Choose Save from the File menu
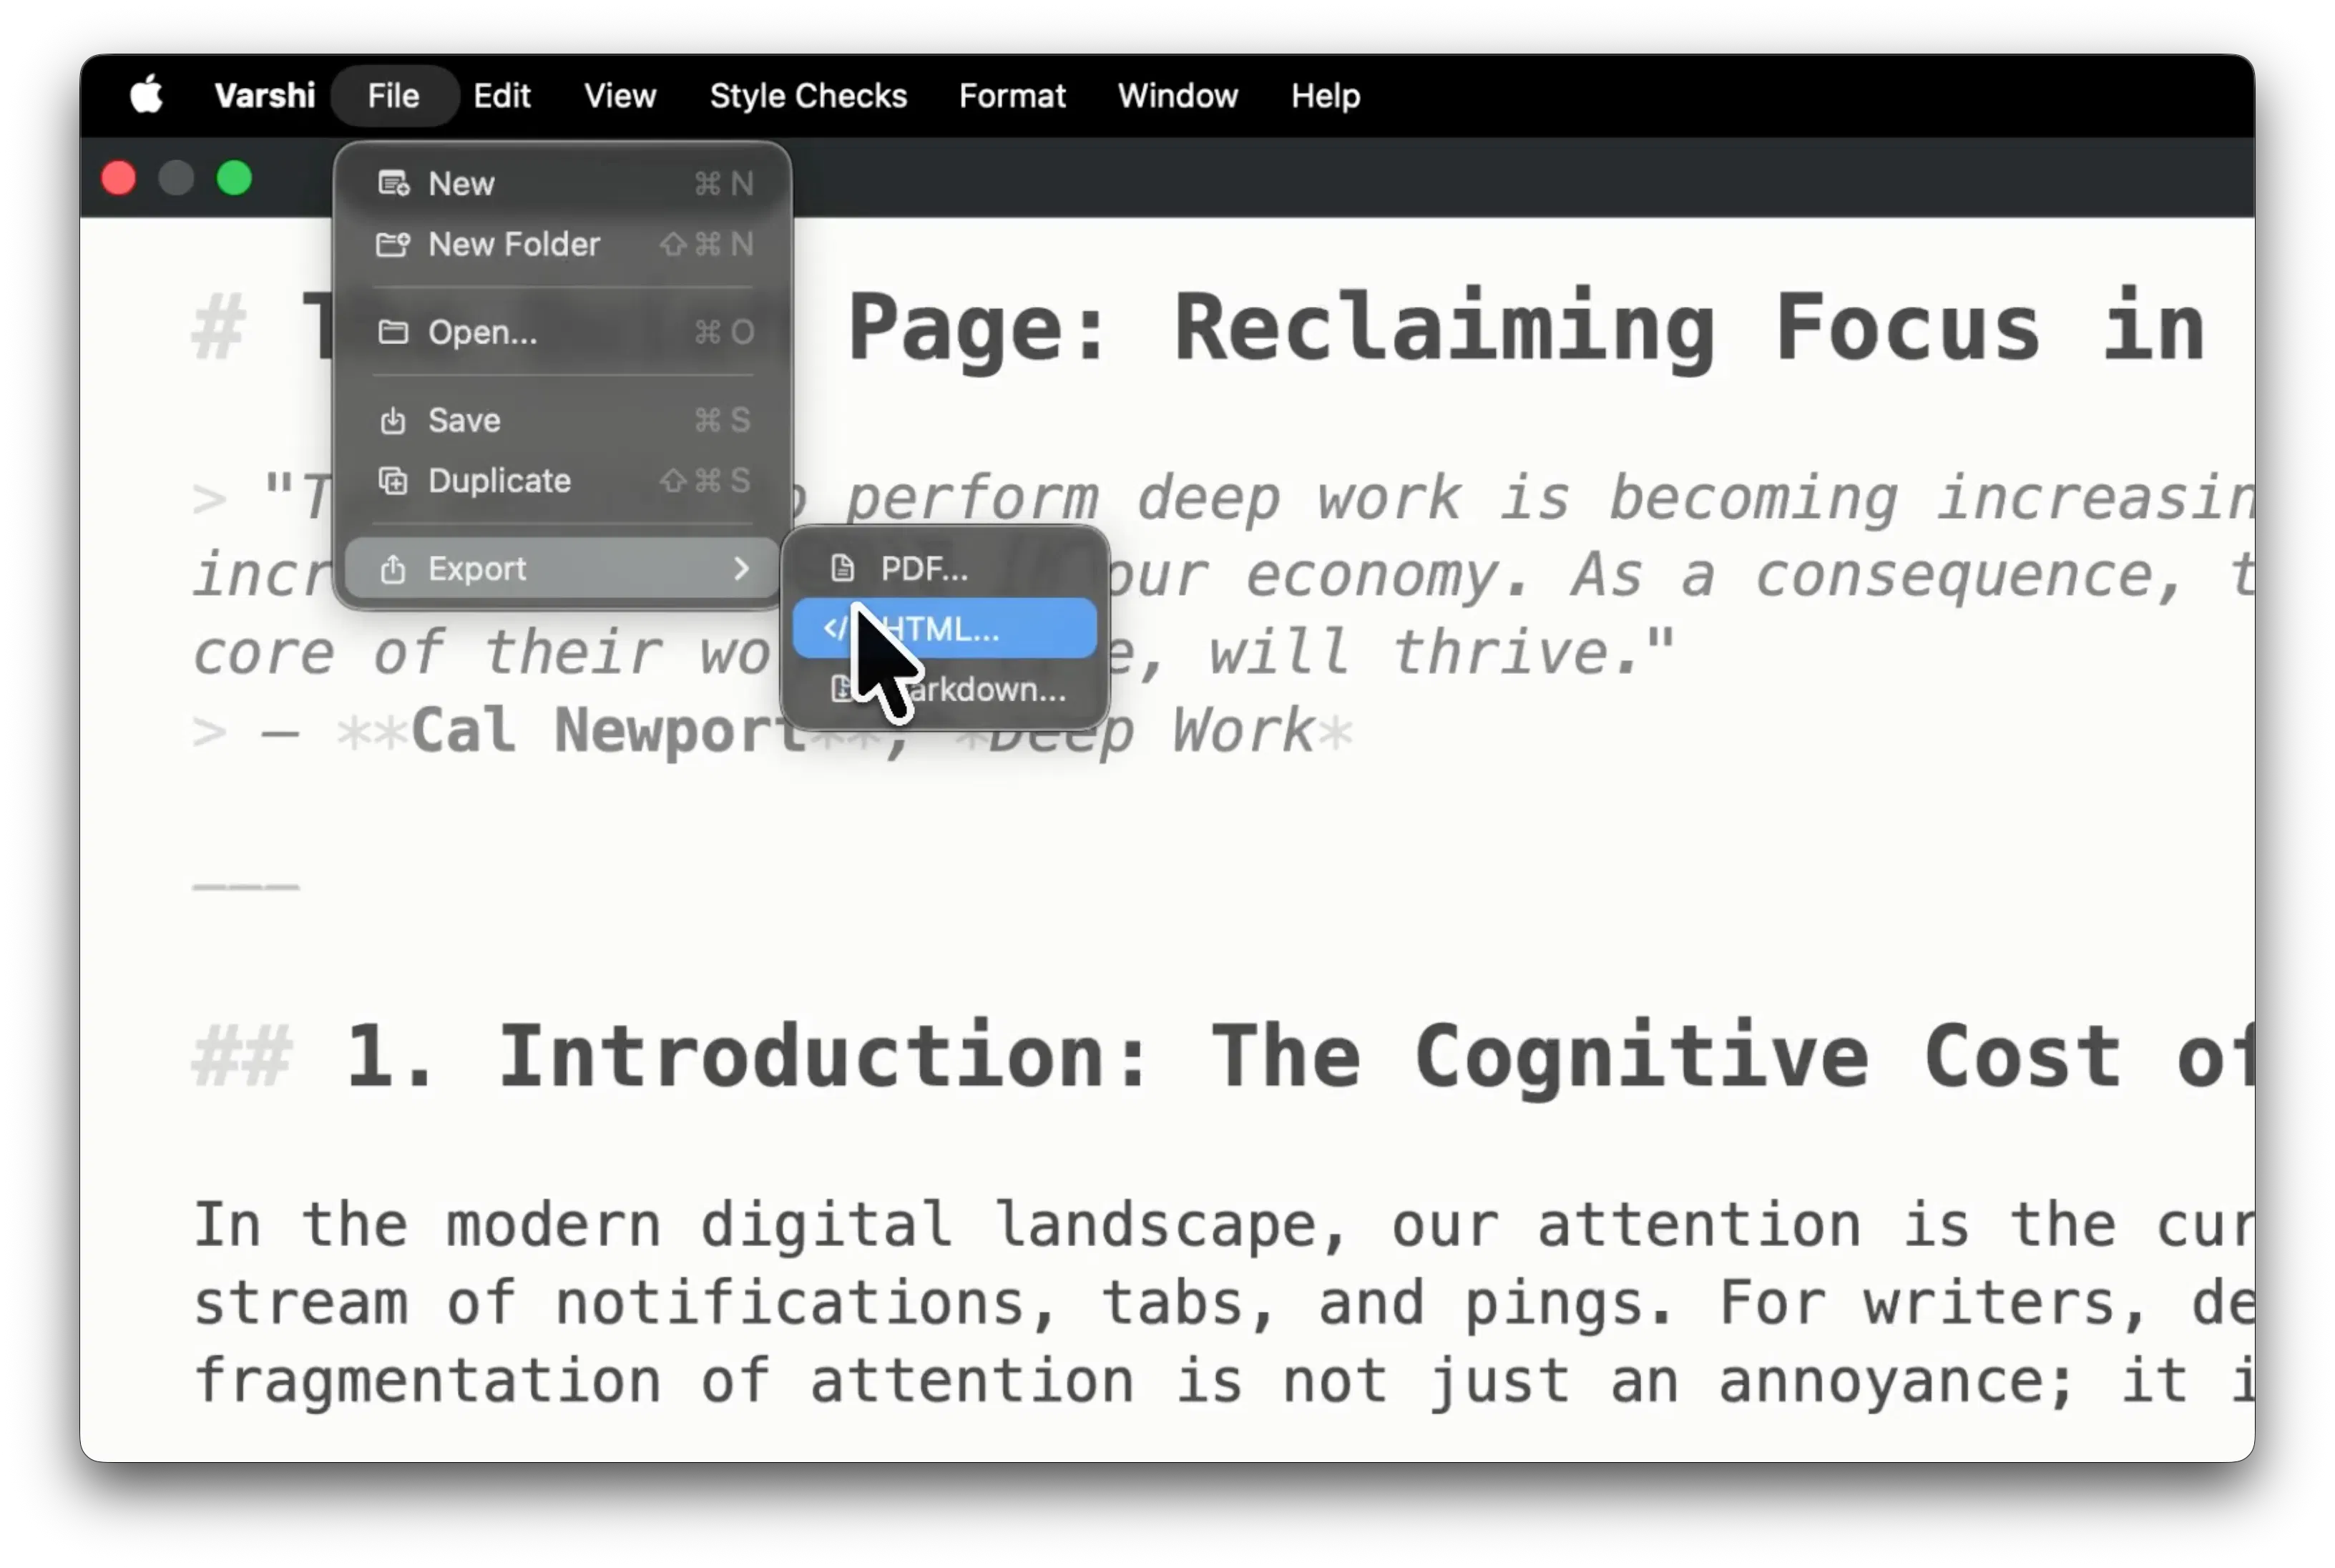This screenshot has width=2335, height=1568. tap(562, 420)
